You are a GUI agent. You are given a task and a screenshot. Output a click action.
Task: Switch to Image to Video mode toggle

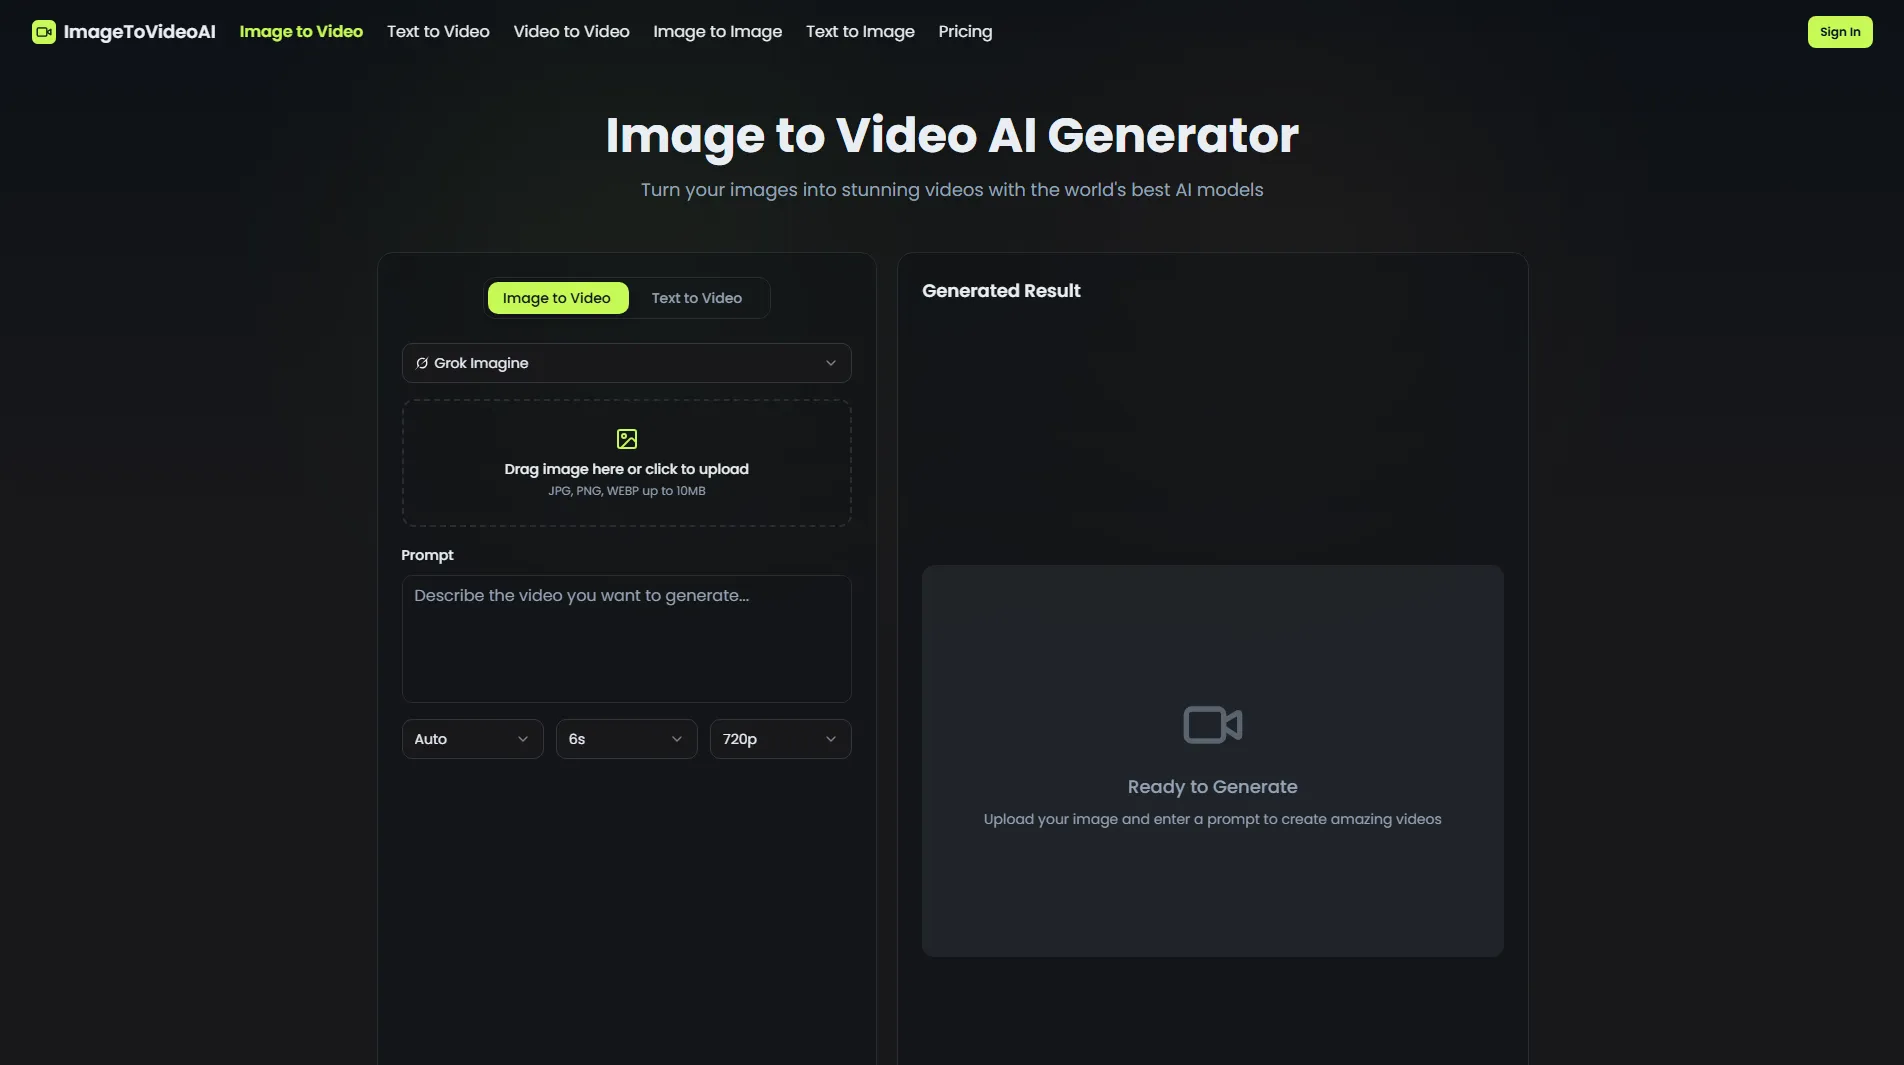[557, 298]
